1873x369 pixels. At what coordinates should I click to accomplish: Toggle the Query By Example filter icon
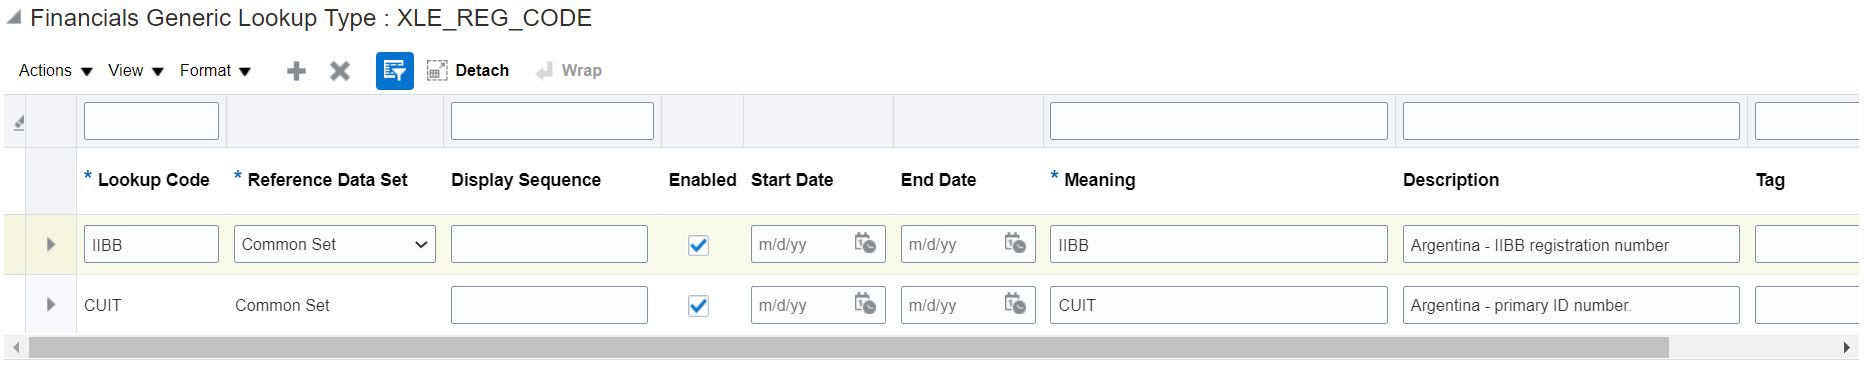pos(395,71)
